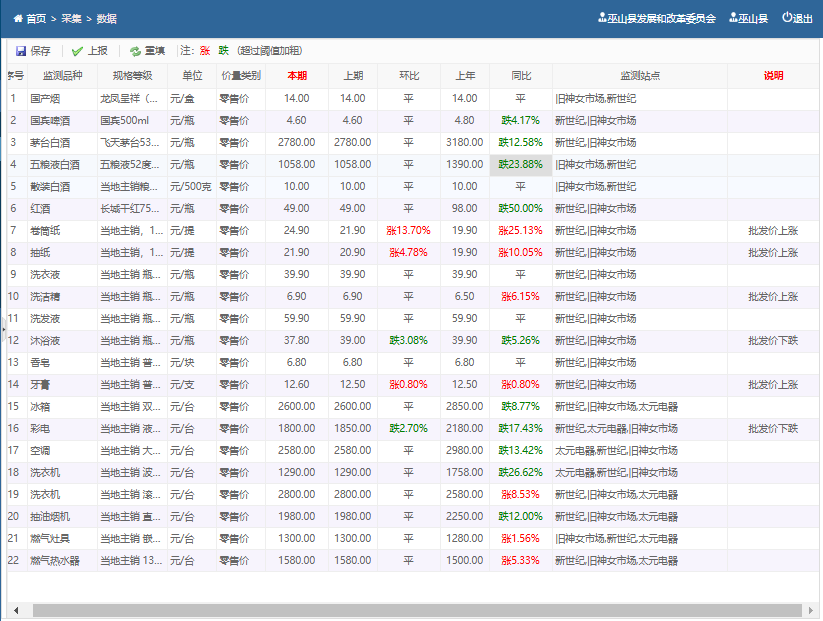Click the 跌50.00% 同比 value for 红酒

tap(521, 208)
